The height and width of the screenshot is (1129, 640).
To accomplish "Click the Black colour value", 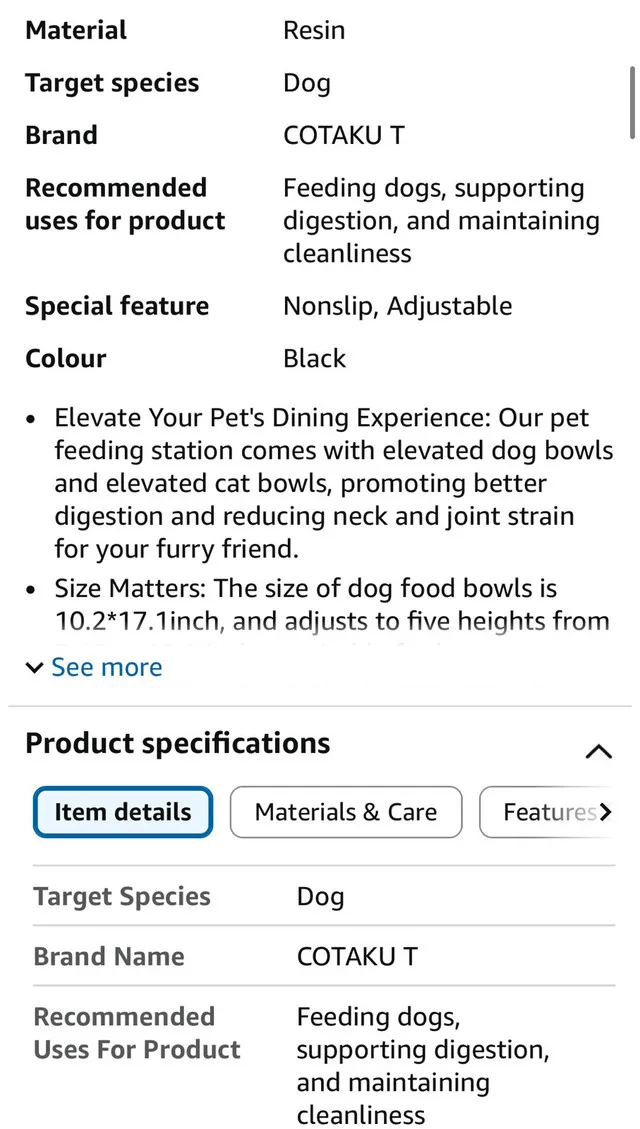I will tap(314, 358).
